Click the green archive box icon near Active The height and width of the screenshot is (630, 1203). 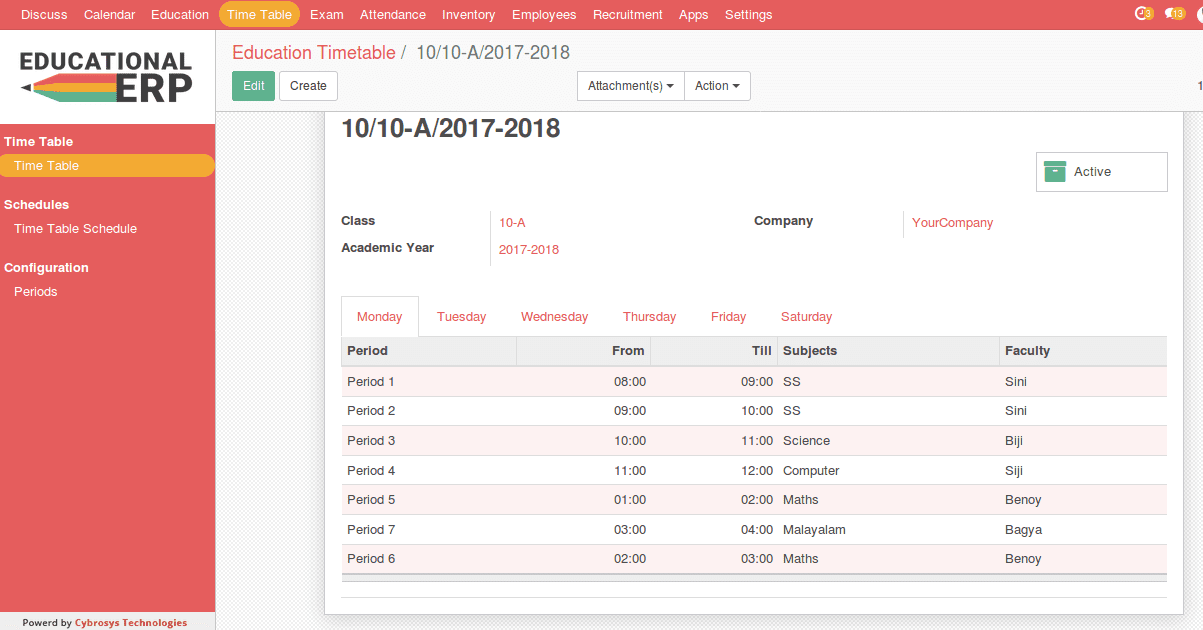coord(1055,171)
